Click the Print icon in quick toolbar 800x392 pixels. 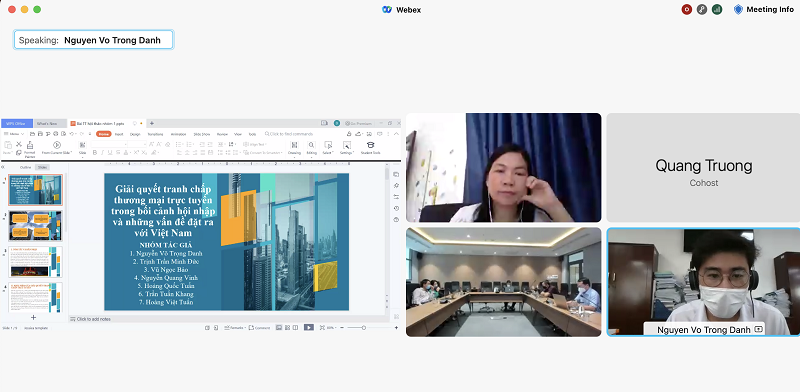coord(56,134)
